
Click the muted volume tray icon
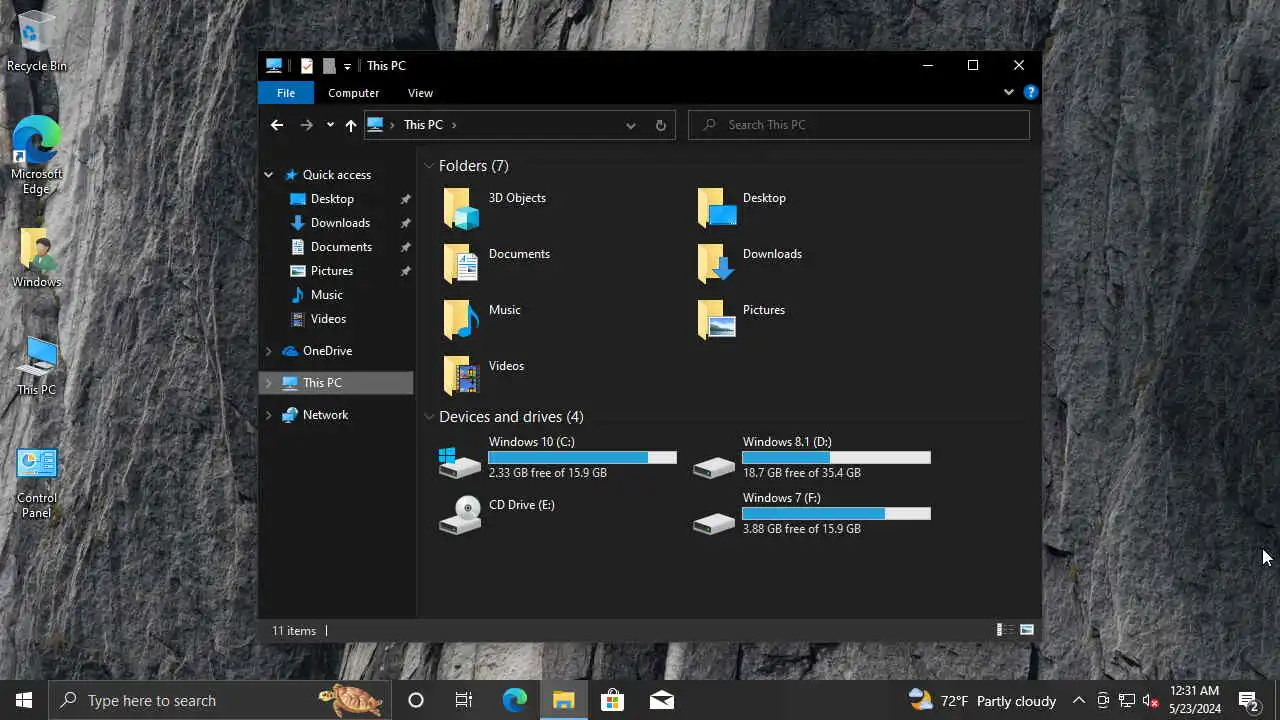pyautogui.click(x=1150, y=700)
